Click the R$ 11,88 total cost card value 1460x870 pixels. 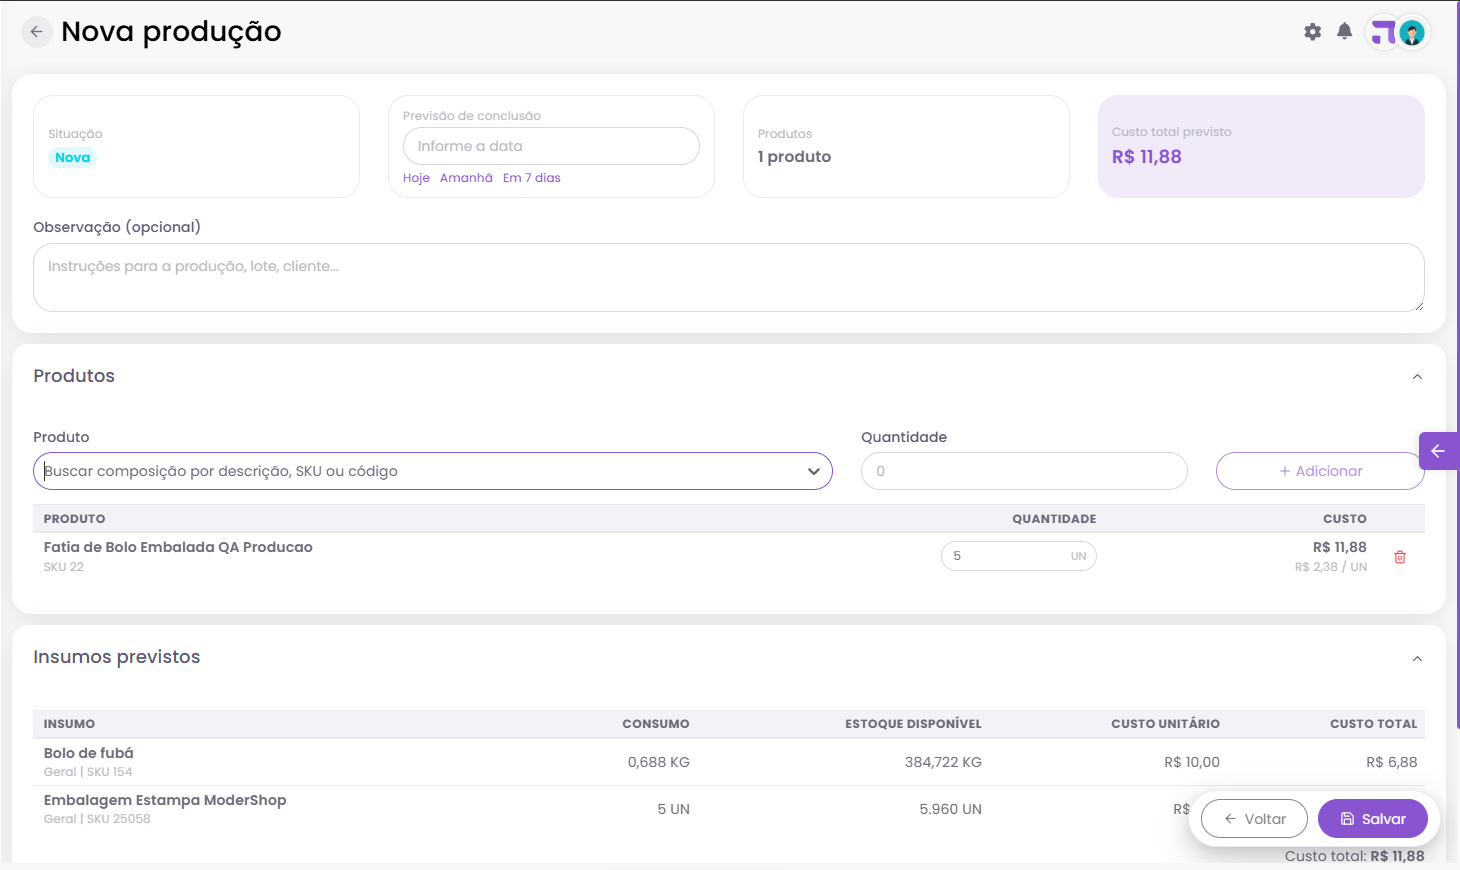(x=1147, y=157)
